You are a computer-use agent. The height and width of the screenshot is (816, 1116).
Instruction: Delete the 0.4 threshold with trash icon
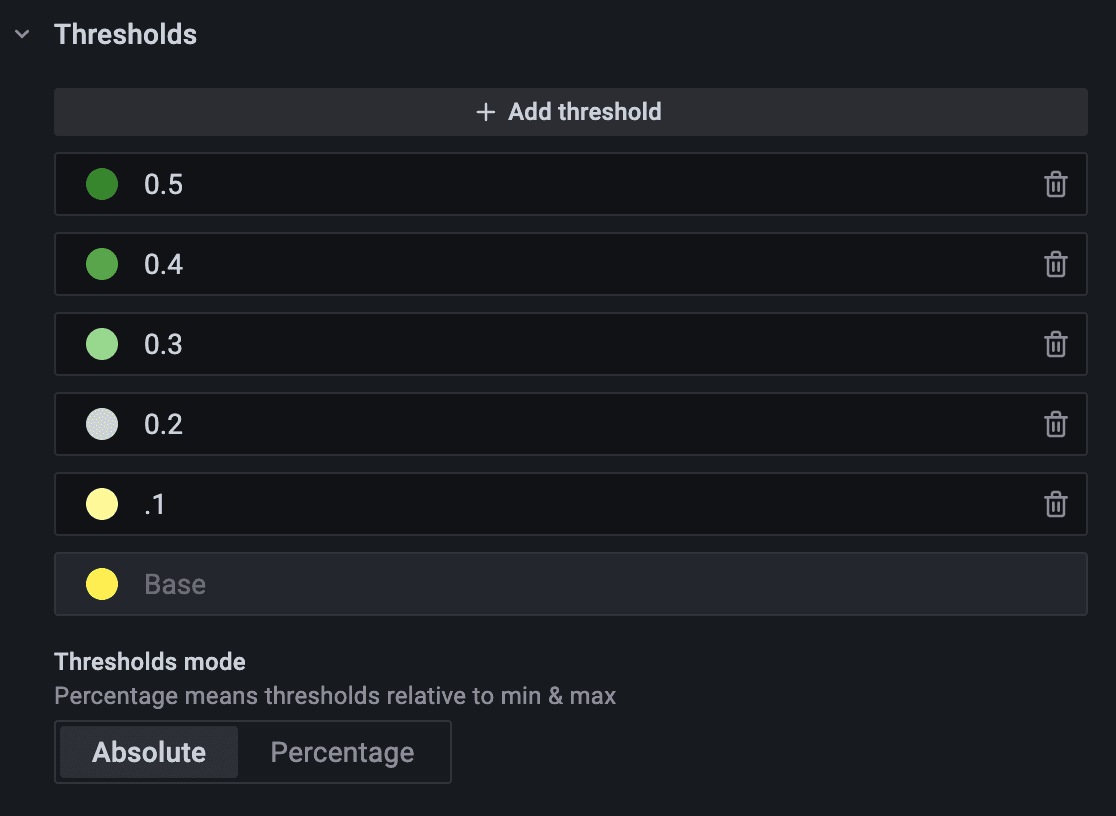1055,265
